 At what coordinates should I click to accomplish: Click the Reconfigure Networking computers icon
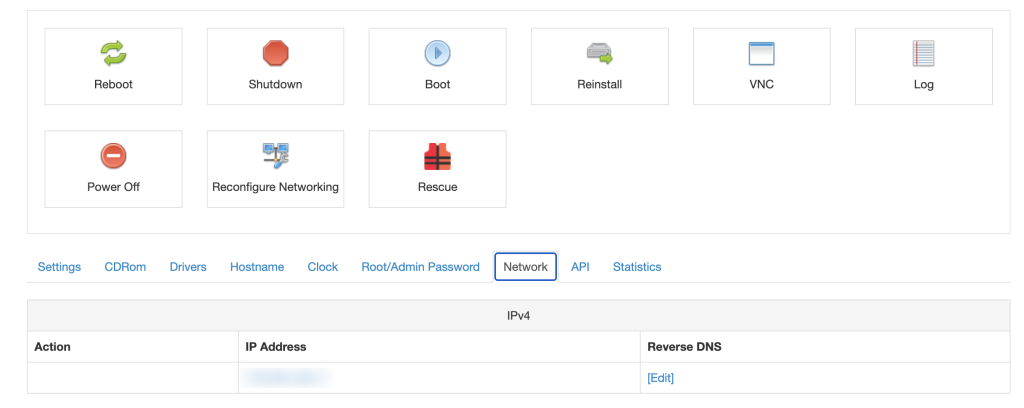(276, 156)
